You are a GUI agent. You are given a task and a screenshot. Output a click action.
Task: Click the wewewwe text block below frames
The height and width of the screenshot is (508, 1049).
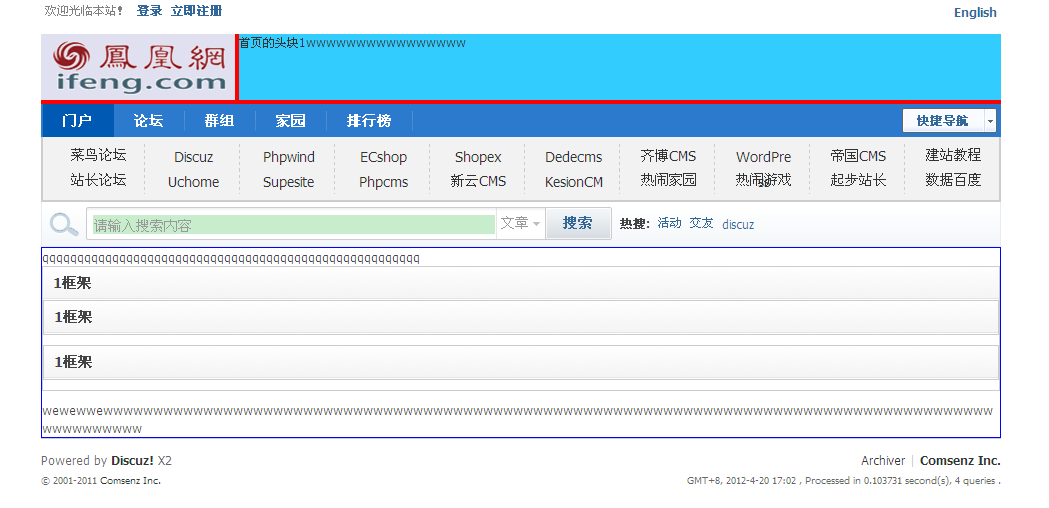517,420
